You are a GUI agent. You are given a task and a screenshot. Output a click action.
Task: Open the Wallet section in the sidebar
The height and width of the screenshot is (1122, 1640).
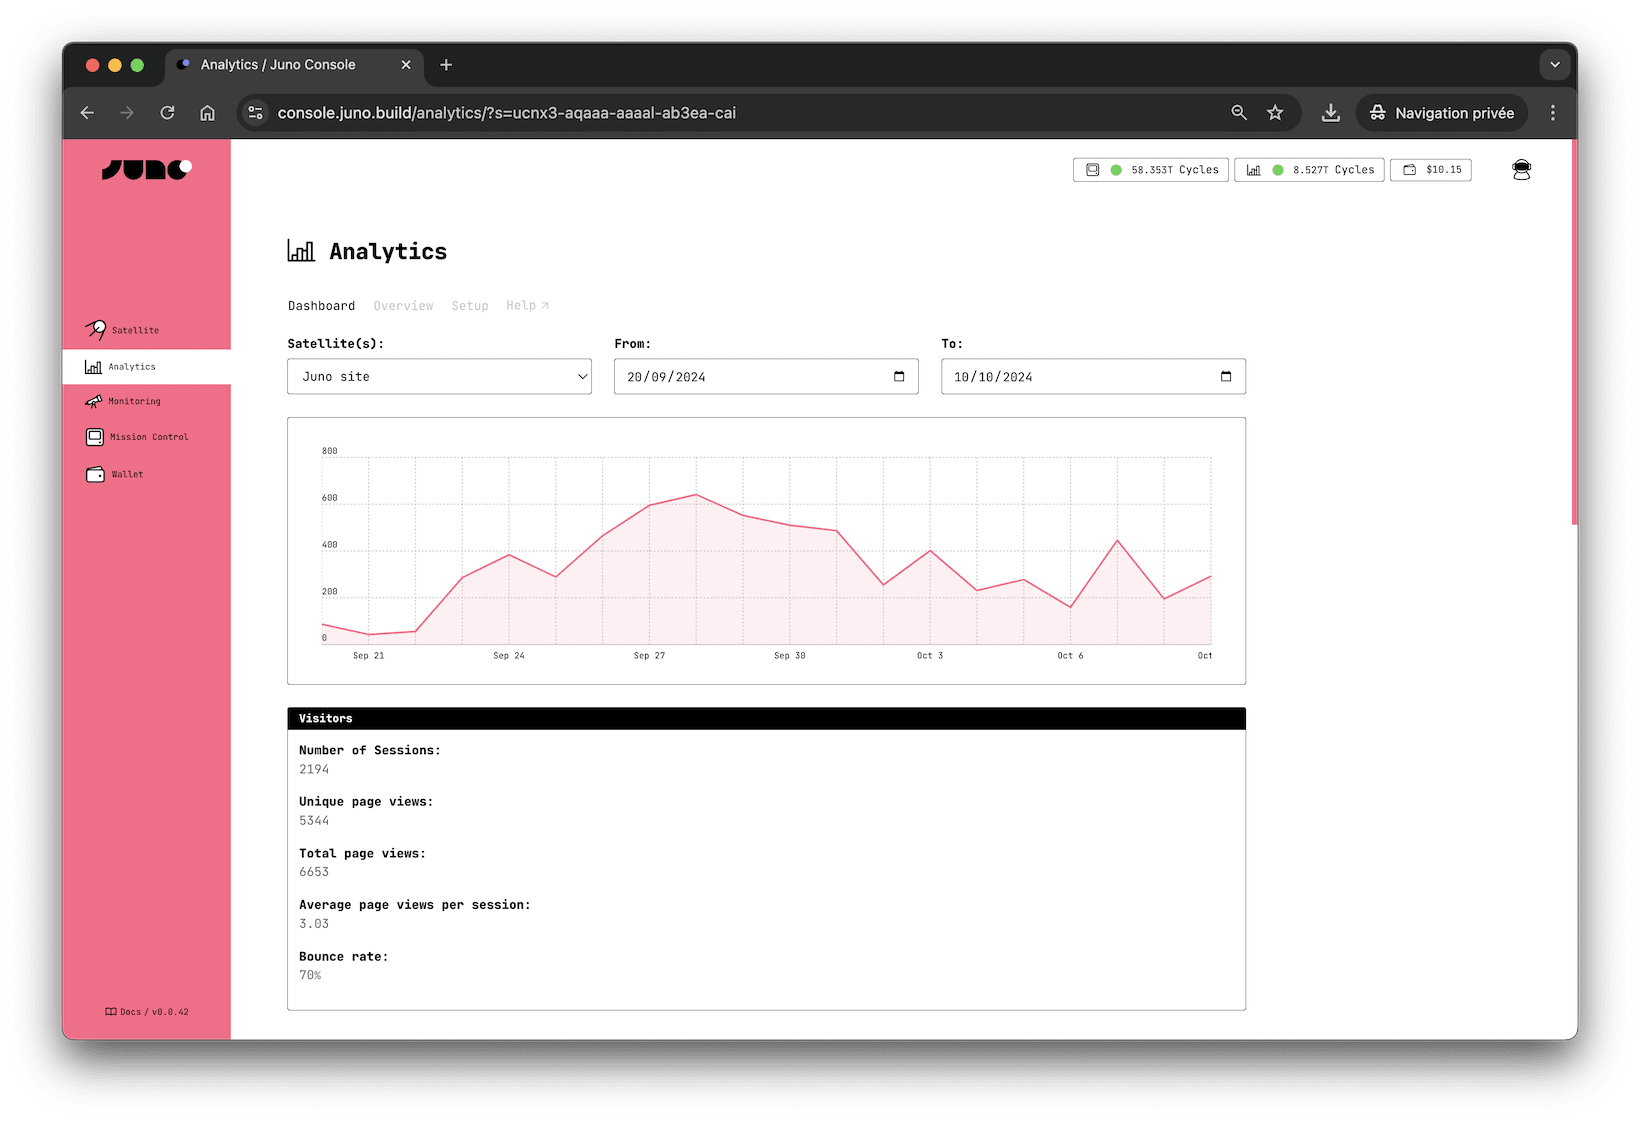click(x=126, y=474)
